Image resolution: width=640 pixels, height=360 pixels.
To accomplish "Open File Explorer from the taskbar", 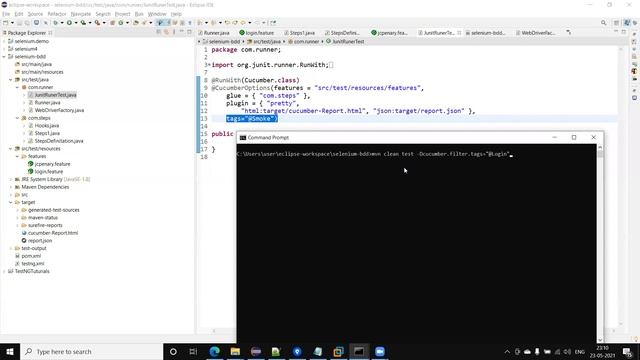I will click(235, 351).
